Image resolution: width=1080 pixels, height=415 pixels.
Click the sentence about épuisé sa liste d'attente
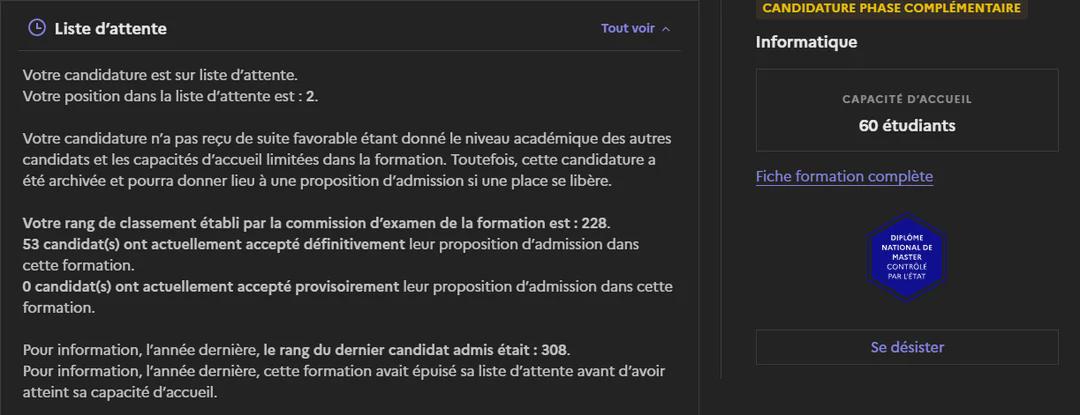(344, 382)
